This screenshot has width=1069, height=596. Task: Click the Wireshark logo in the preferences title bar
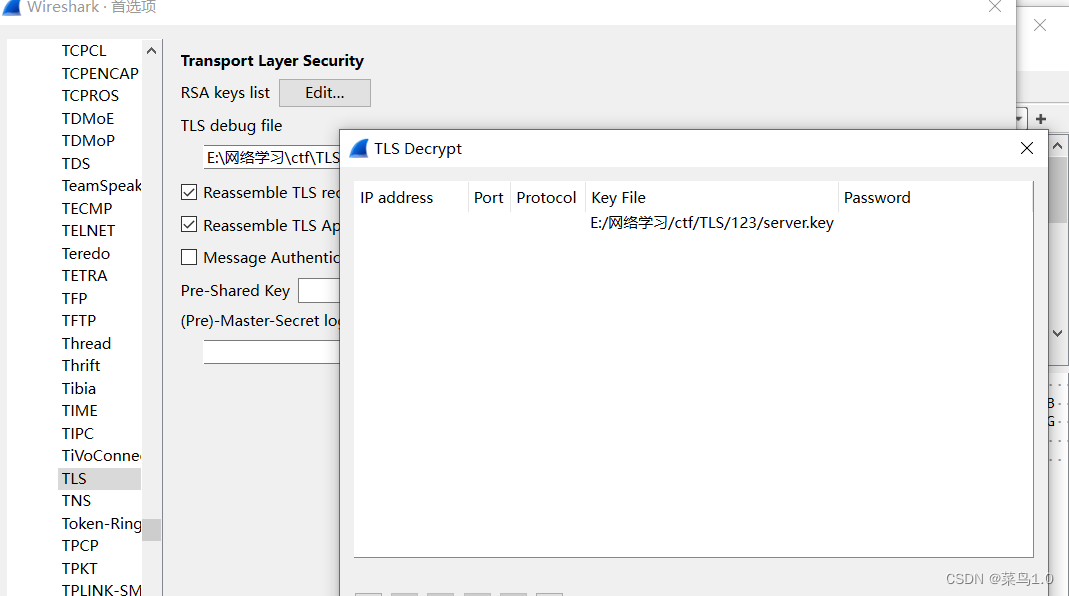[x=11, y=7]
